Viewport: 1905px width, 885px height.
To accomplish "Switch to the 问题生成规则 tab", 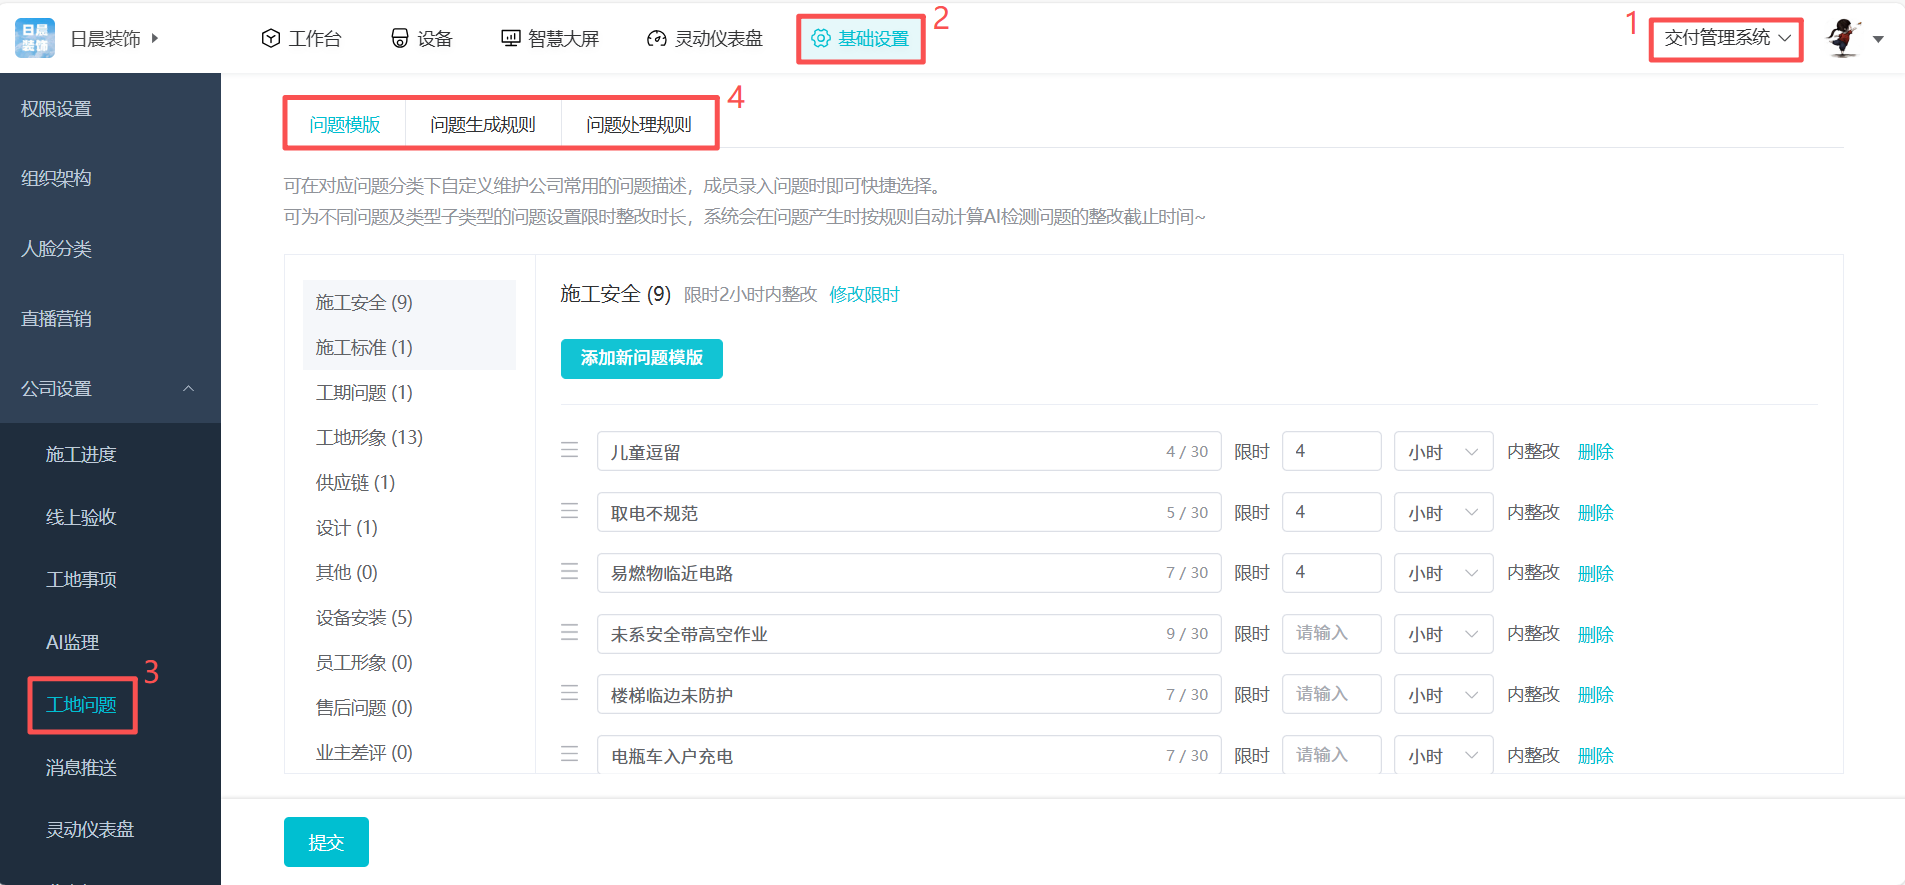I will coord(483,124).
